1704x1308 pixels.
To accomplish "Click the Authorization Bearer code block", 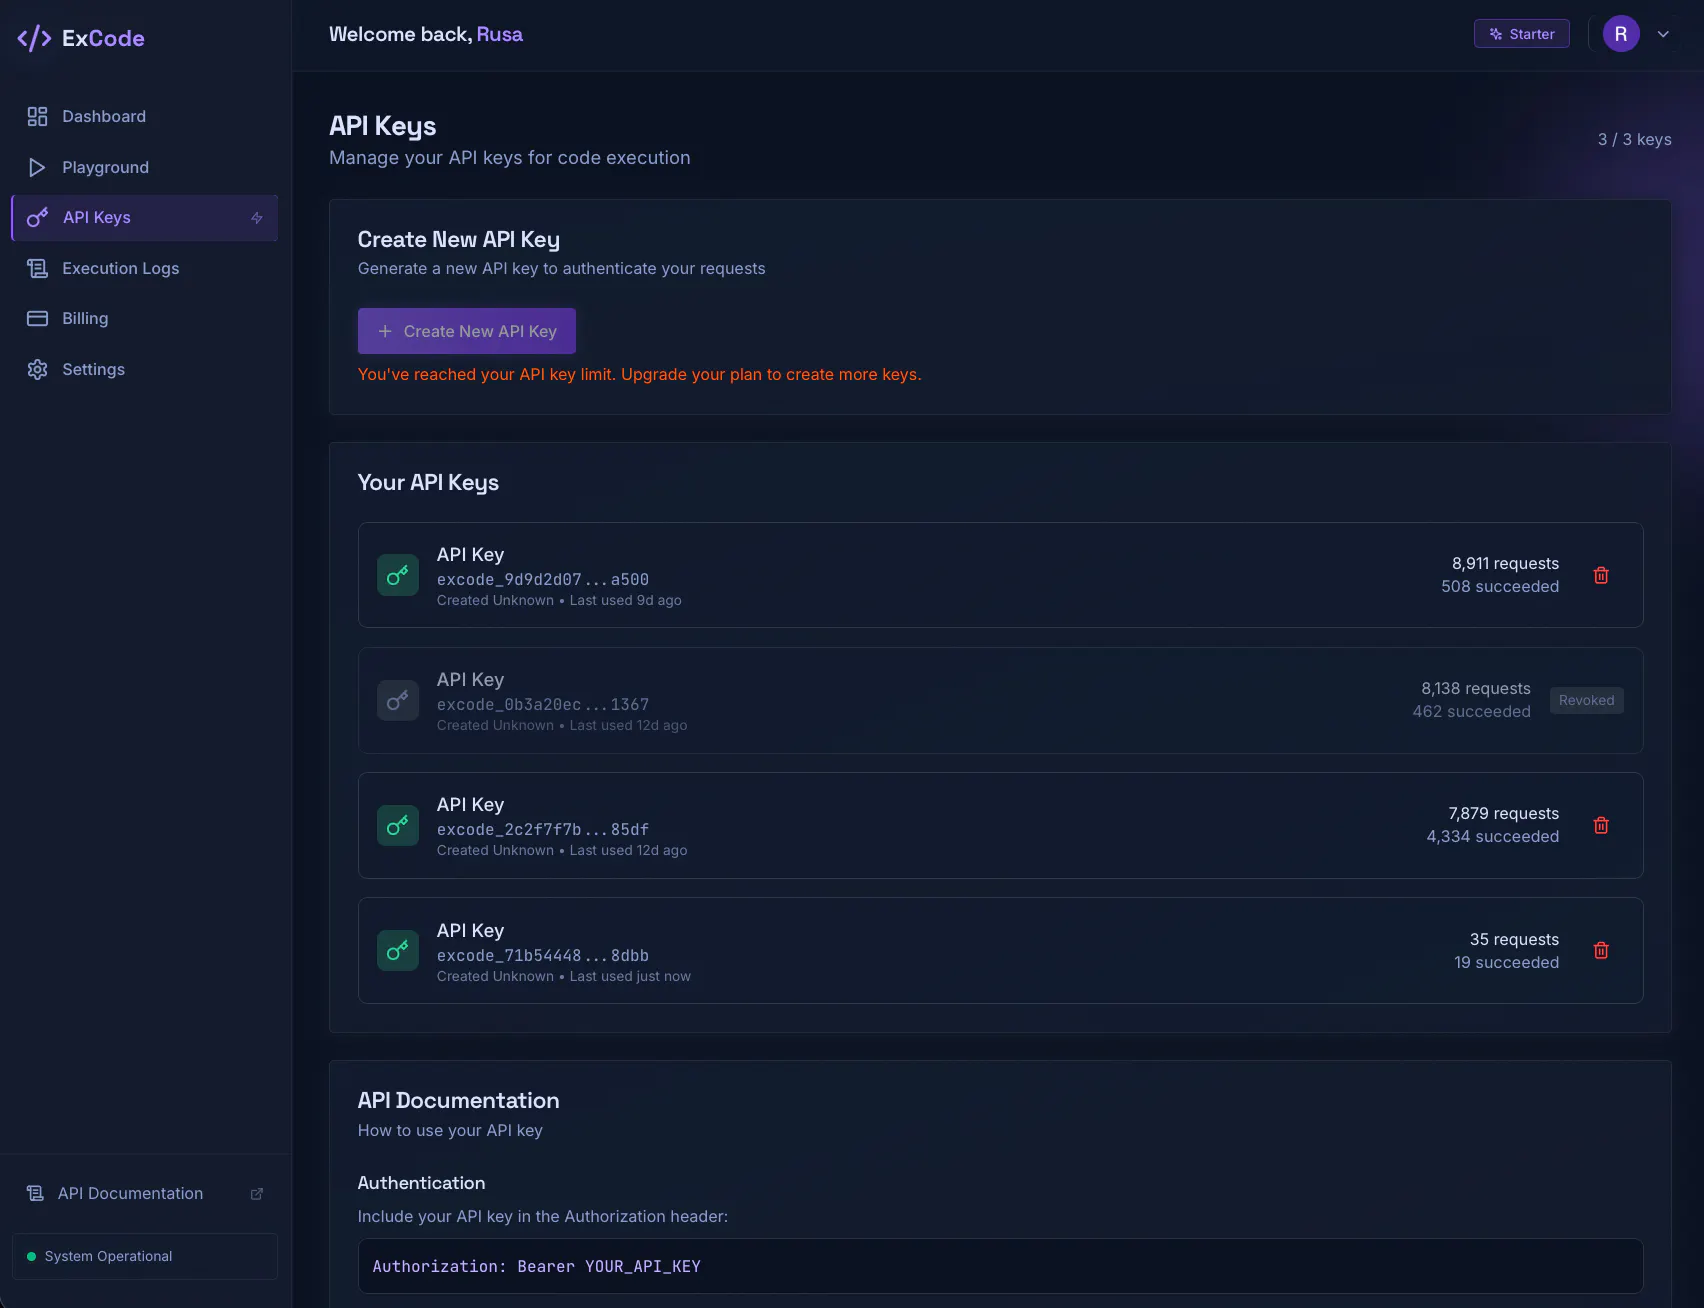I will coord(1000,1266).
